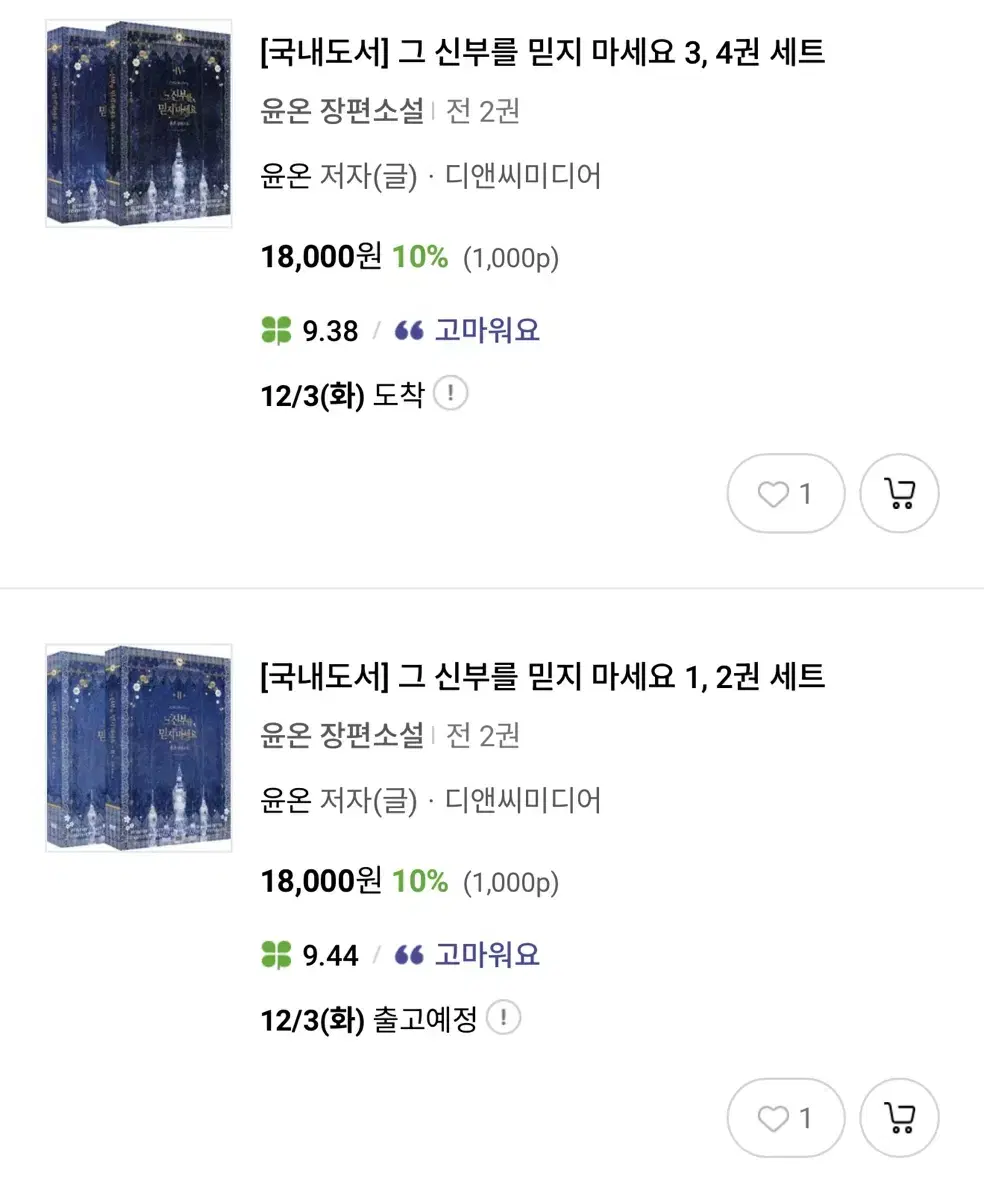
Task: Click publisher 디앤씨미디어 in the first listing
Action: (x=522, y=176)
